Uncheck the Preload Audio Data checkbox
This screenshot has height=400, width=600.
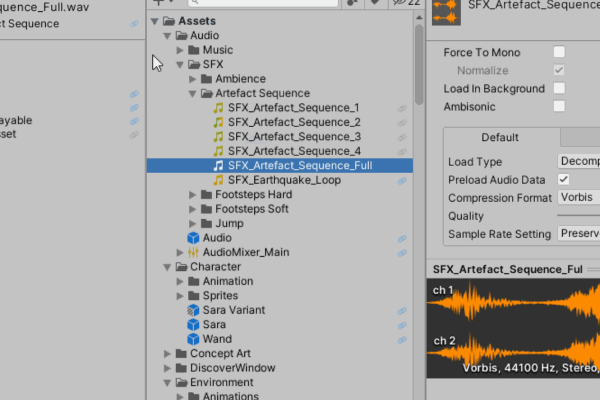[x=564, y=179]
